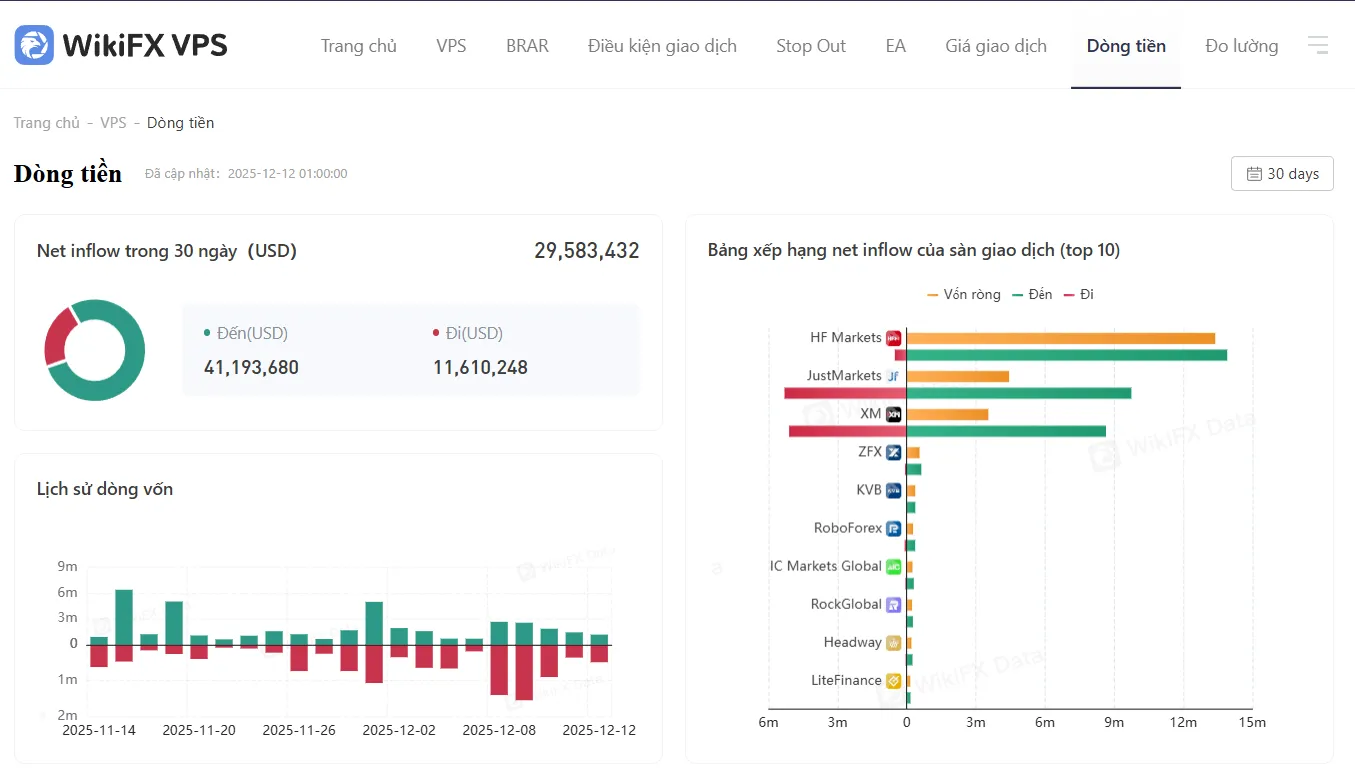
Task: Click the ZFX broker logo
Action: coord(894,452)
